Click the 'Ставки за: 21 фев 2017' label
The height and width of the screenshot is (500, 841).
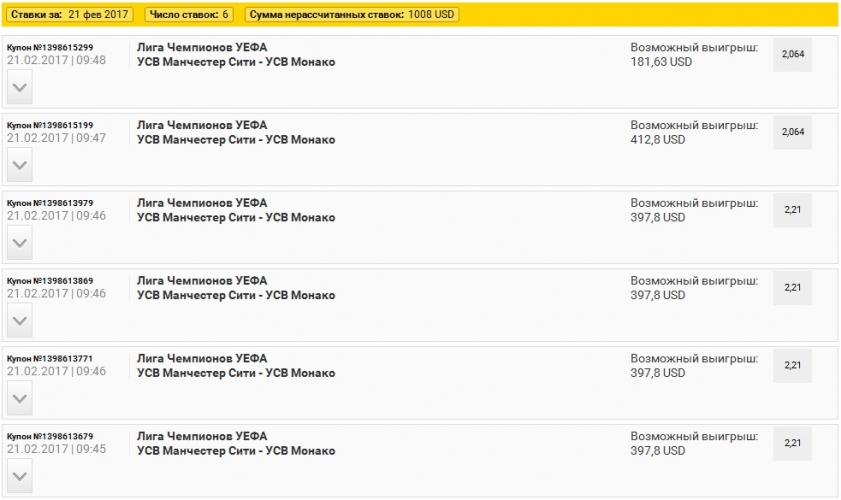point(70,14)
